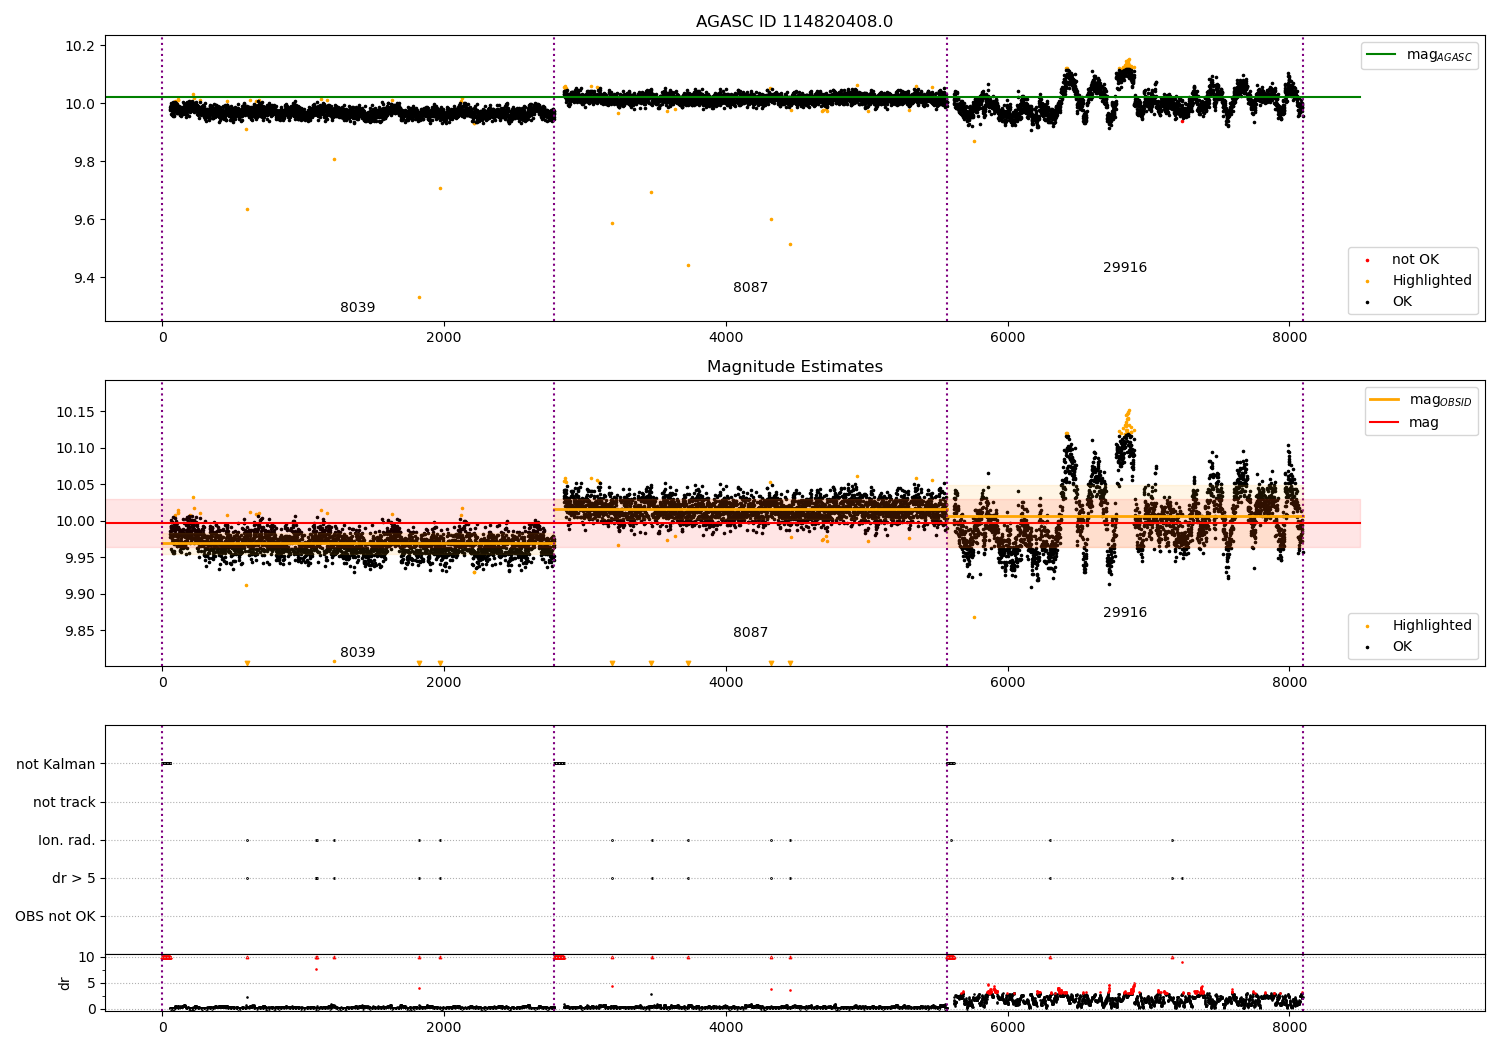This screenshot has width=1500, height=1050.
Task: Select 'not OK' legend entry in top plot
Action: 1415,260
